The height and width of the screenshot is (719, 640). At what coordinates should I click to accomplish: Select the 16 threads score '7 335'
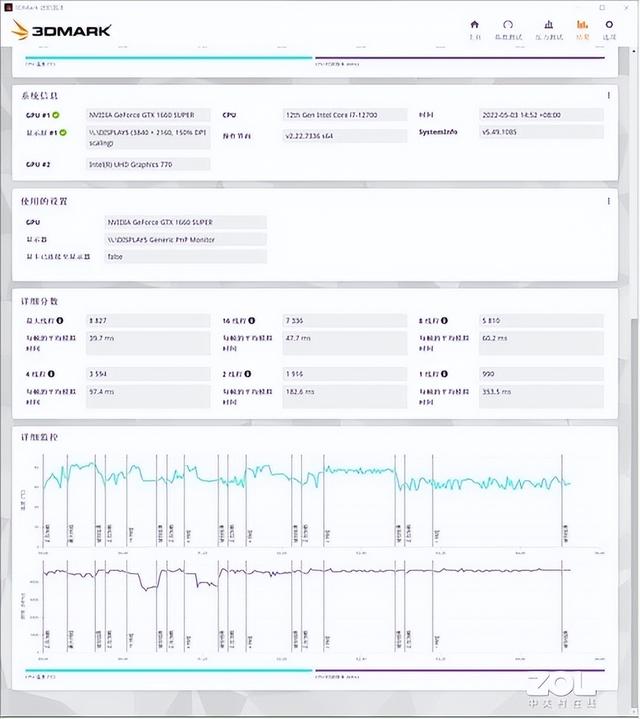click(345, 321)
